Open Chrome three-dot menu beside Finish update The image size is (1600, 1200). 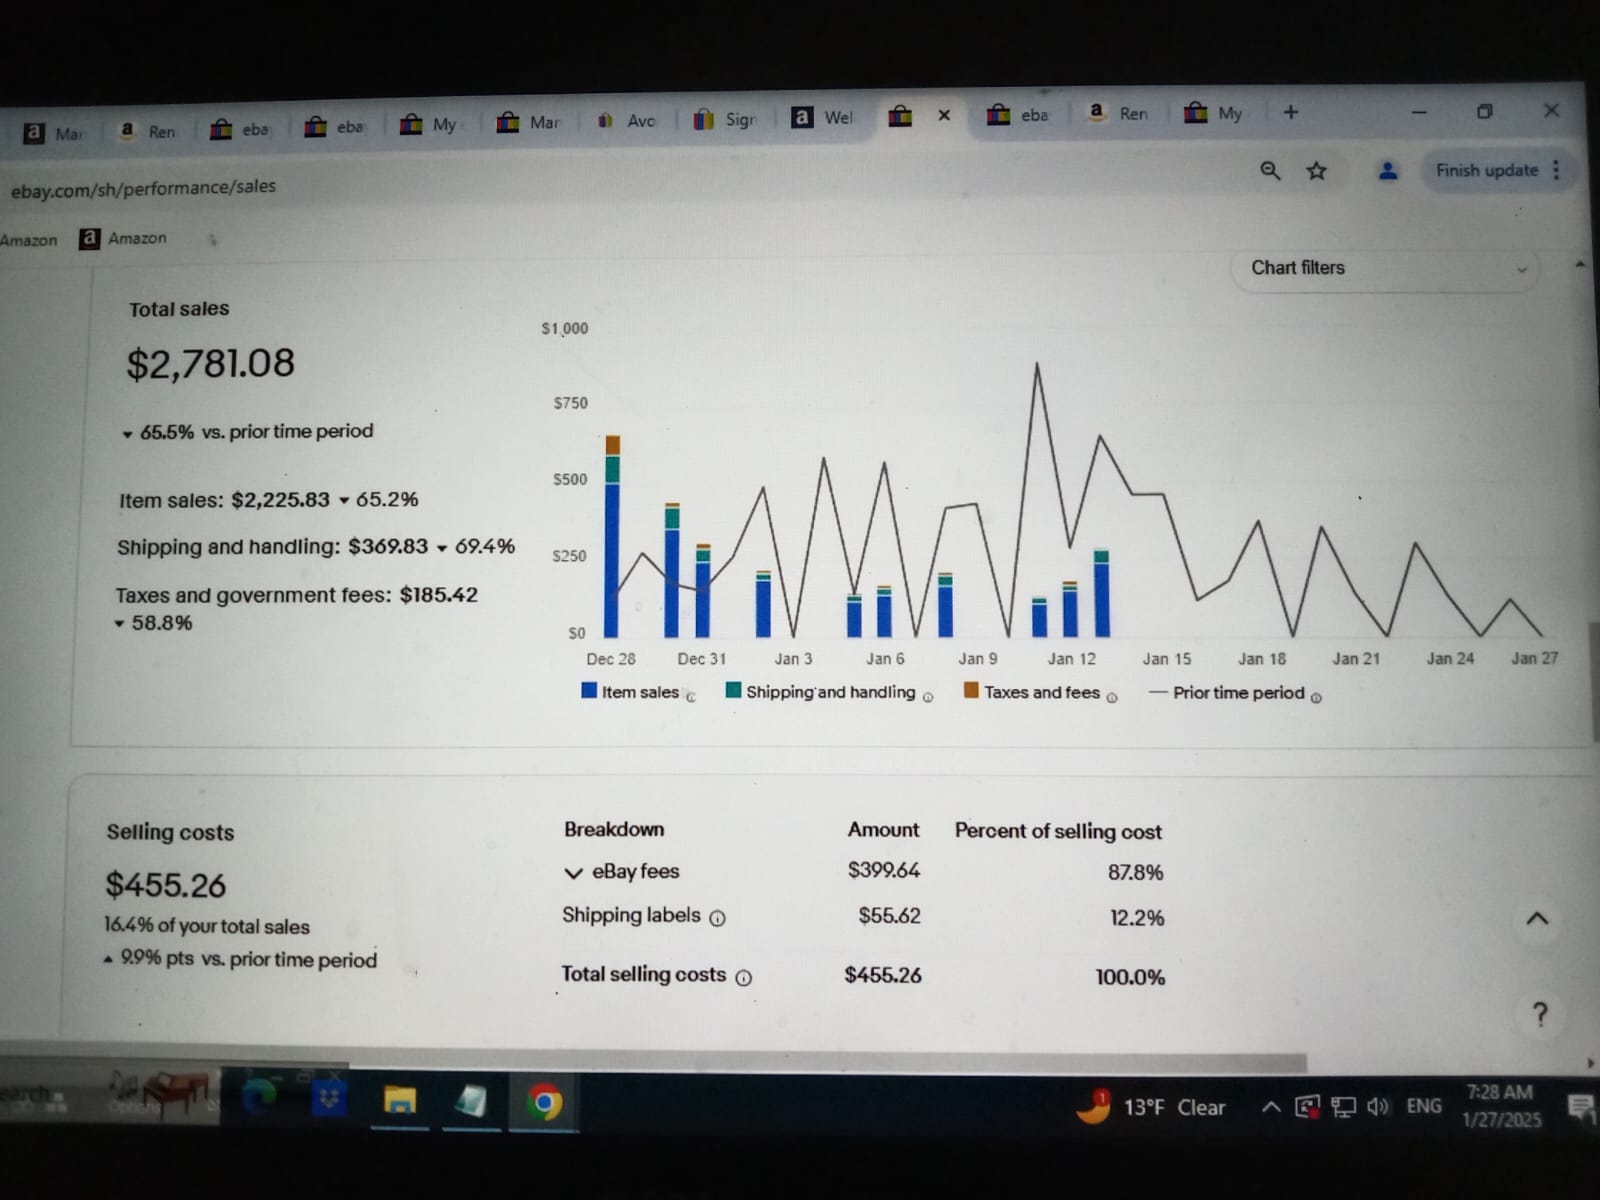(x=1556, y=170)
